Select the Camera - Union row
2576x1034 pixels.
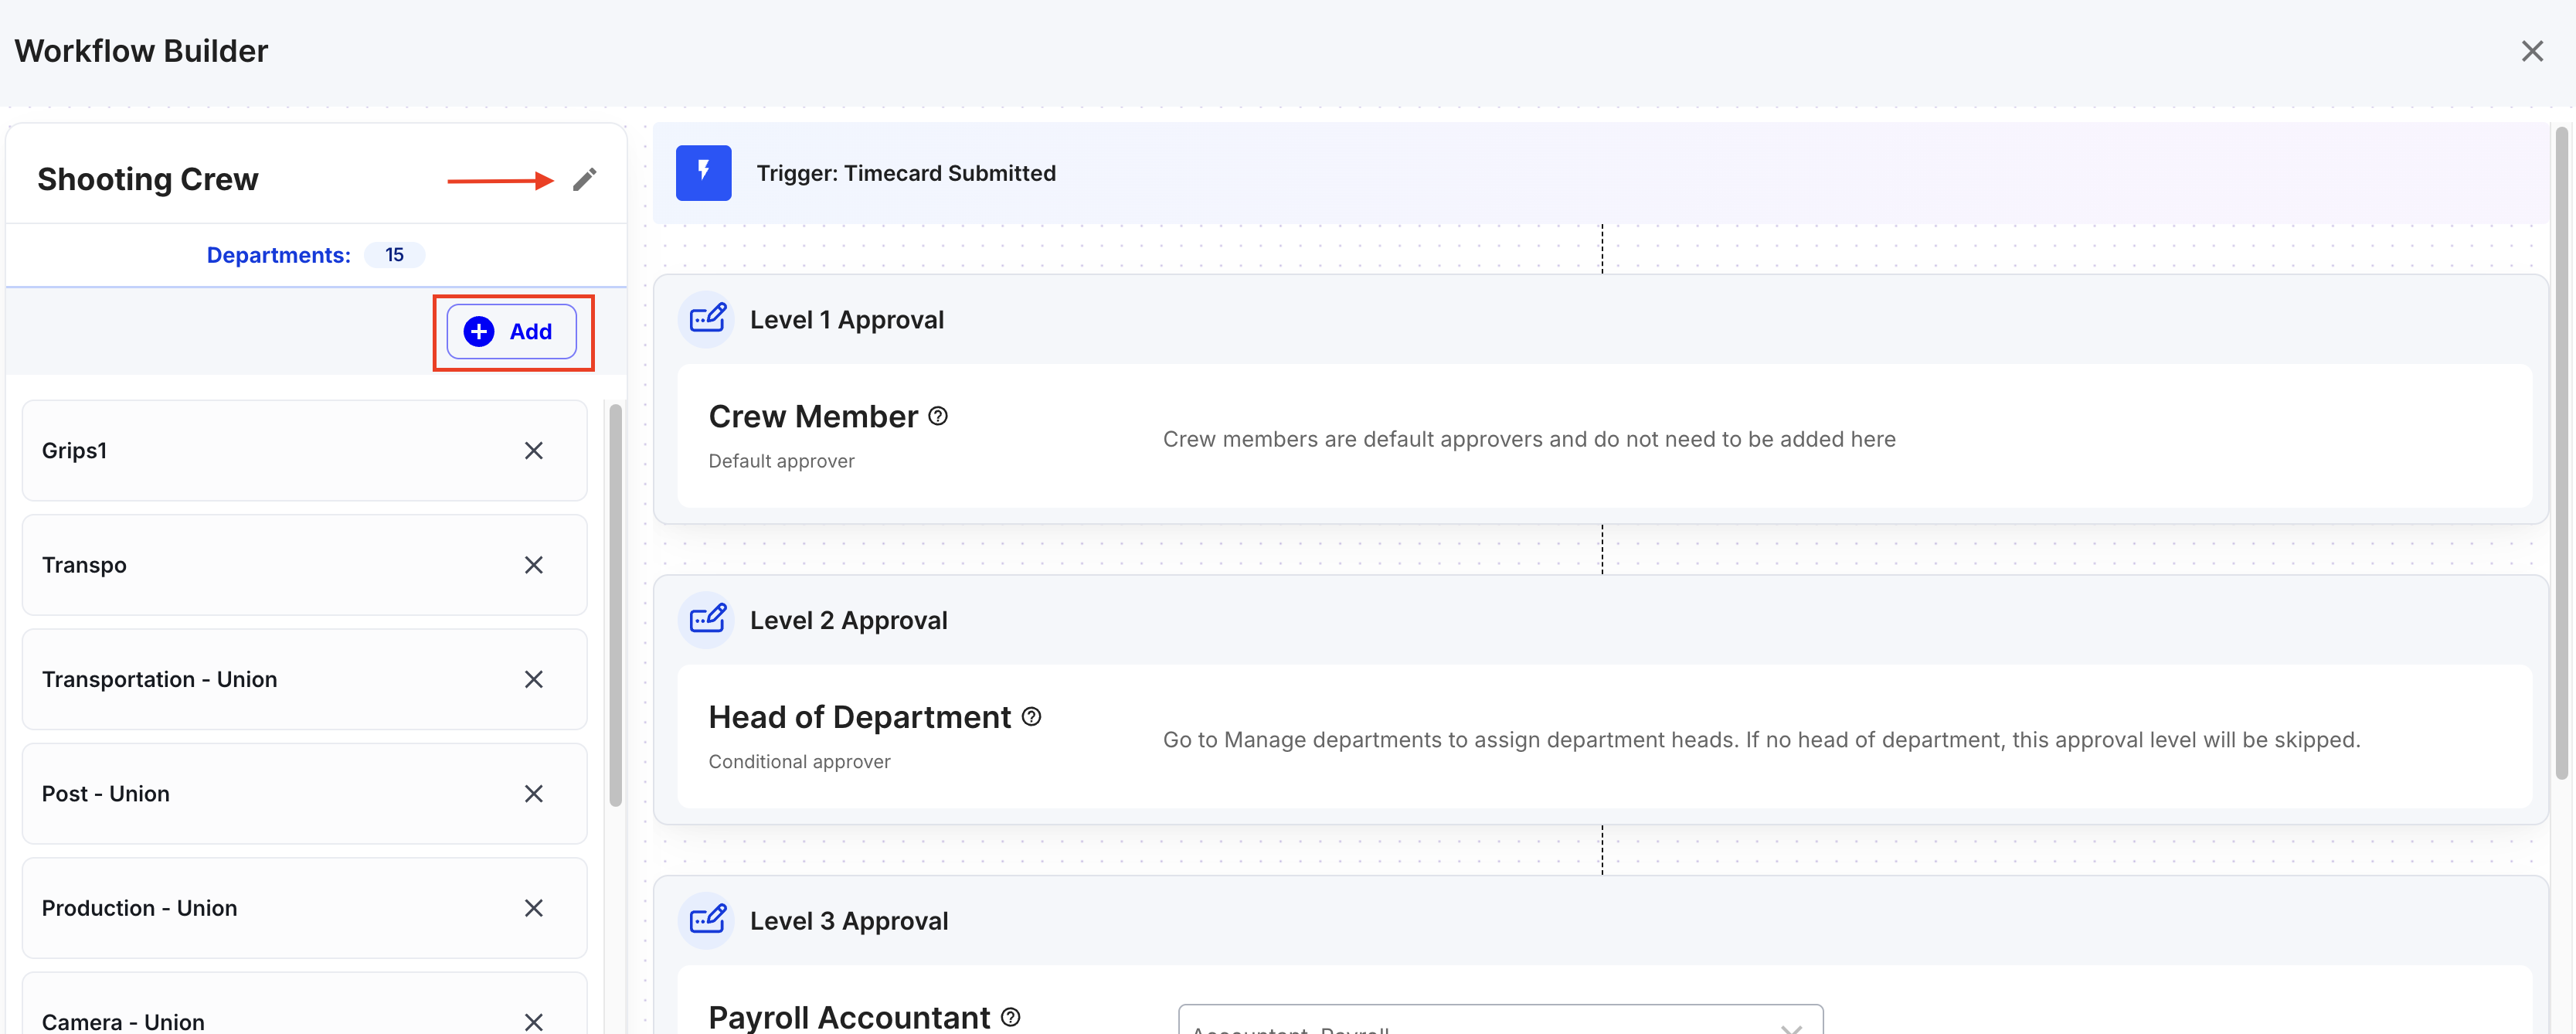click(304, 1004)
